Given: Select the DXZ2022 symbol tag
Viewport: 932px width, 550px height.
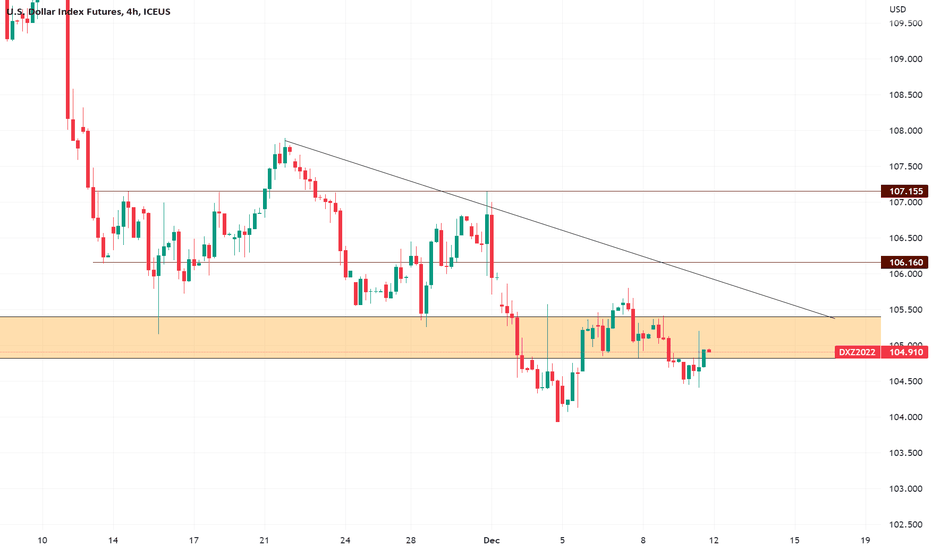Looking at the screenshot, I should click(857, 352).
